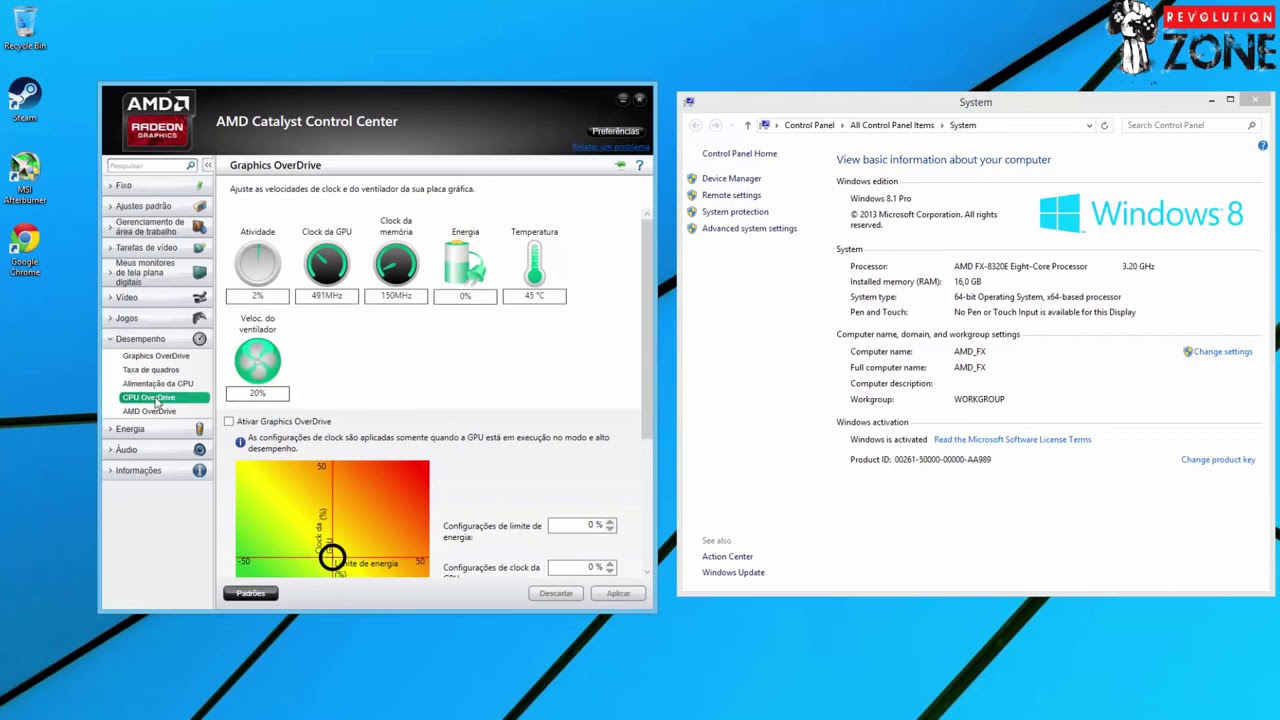Click the Descartar button
Image resolution: width=1280 pixels, height=720 pixels.
[556, 593]
